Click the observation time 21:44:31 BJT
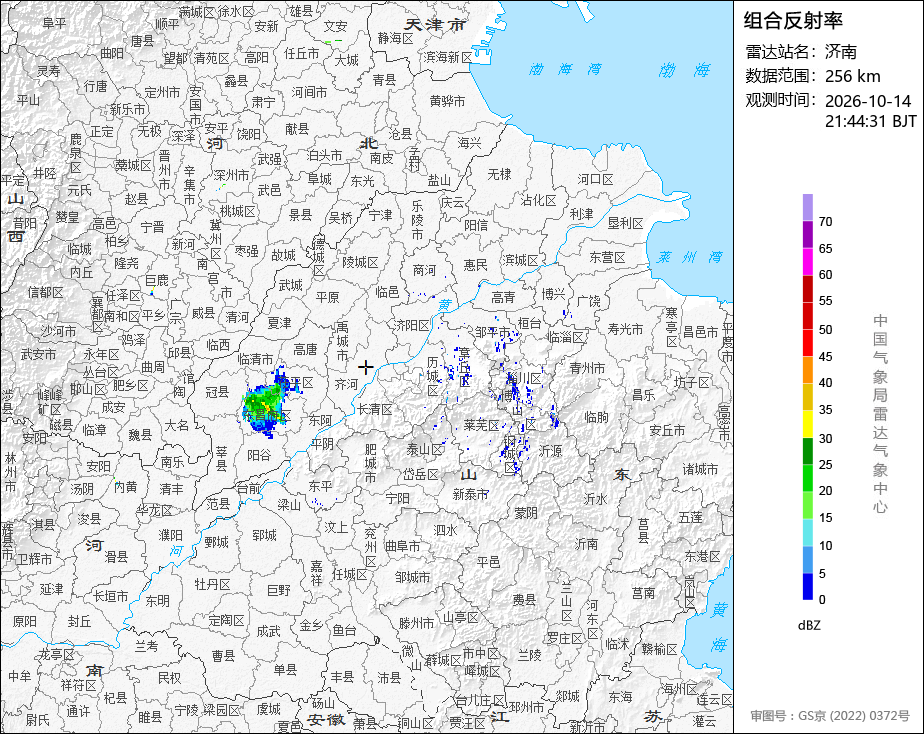This screenshot has width=924, height=734. (870, 121)
